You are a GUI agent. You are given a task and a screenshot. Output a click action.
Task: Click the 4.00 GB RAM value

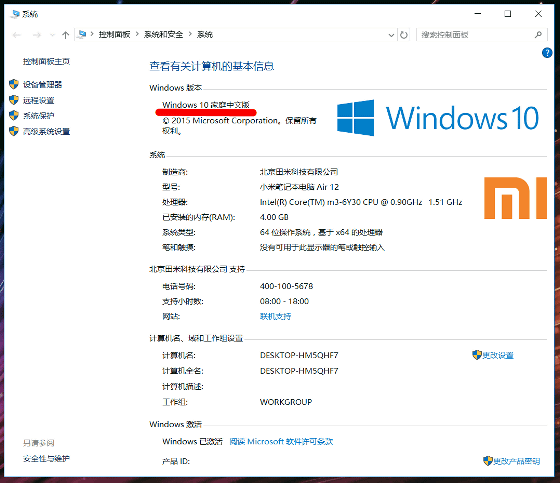point(274,217)
